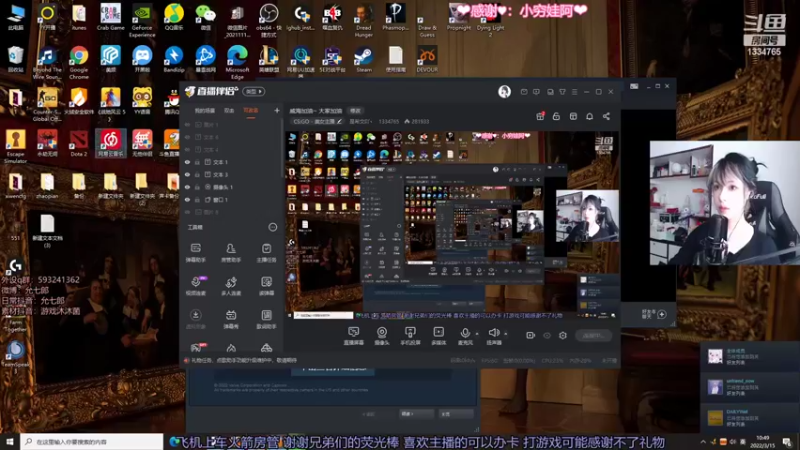Click the 修改 button beside the room title
800x450 pixels.
coord(355,110)
